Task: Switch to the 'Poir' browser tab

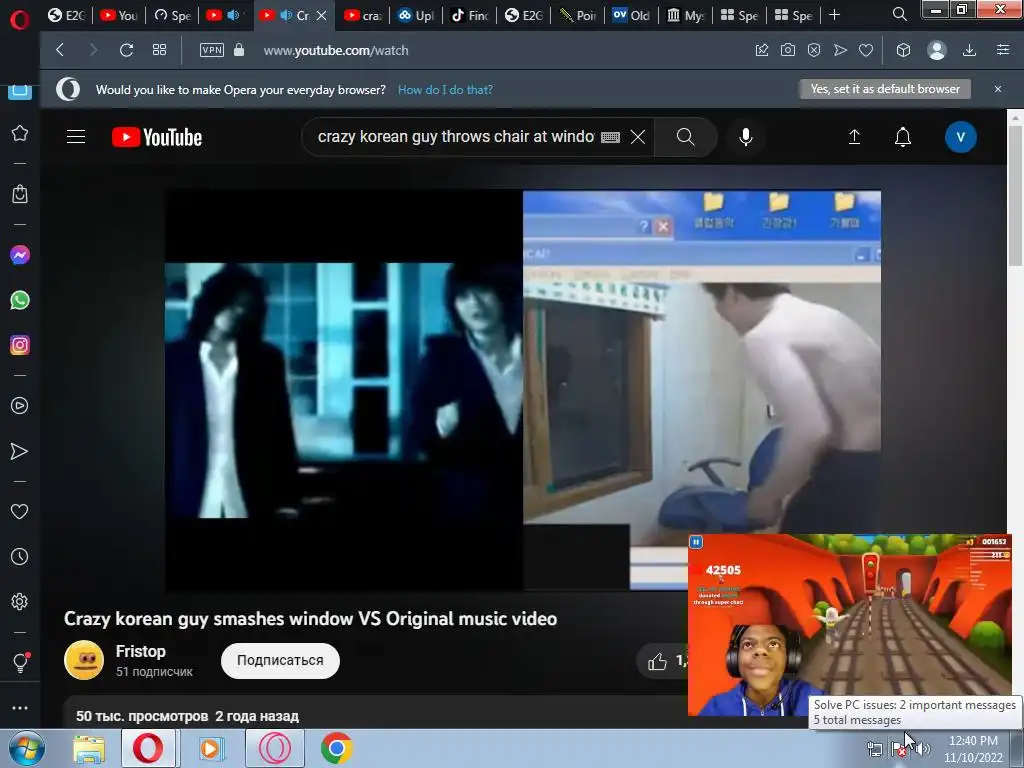Action: coord(578,15)
